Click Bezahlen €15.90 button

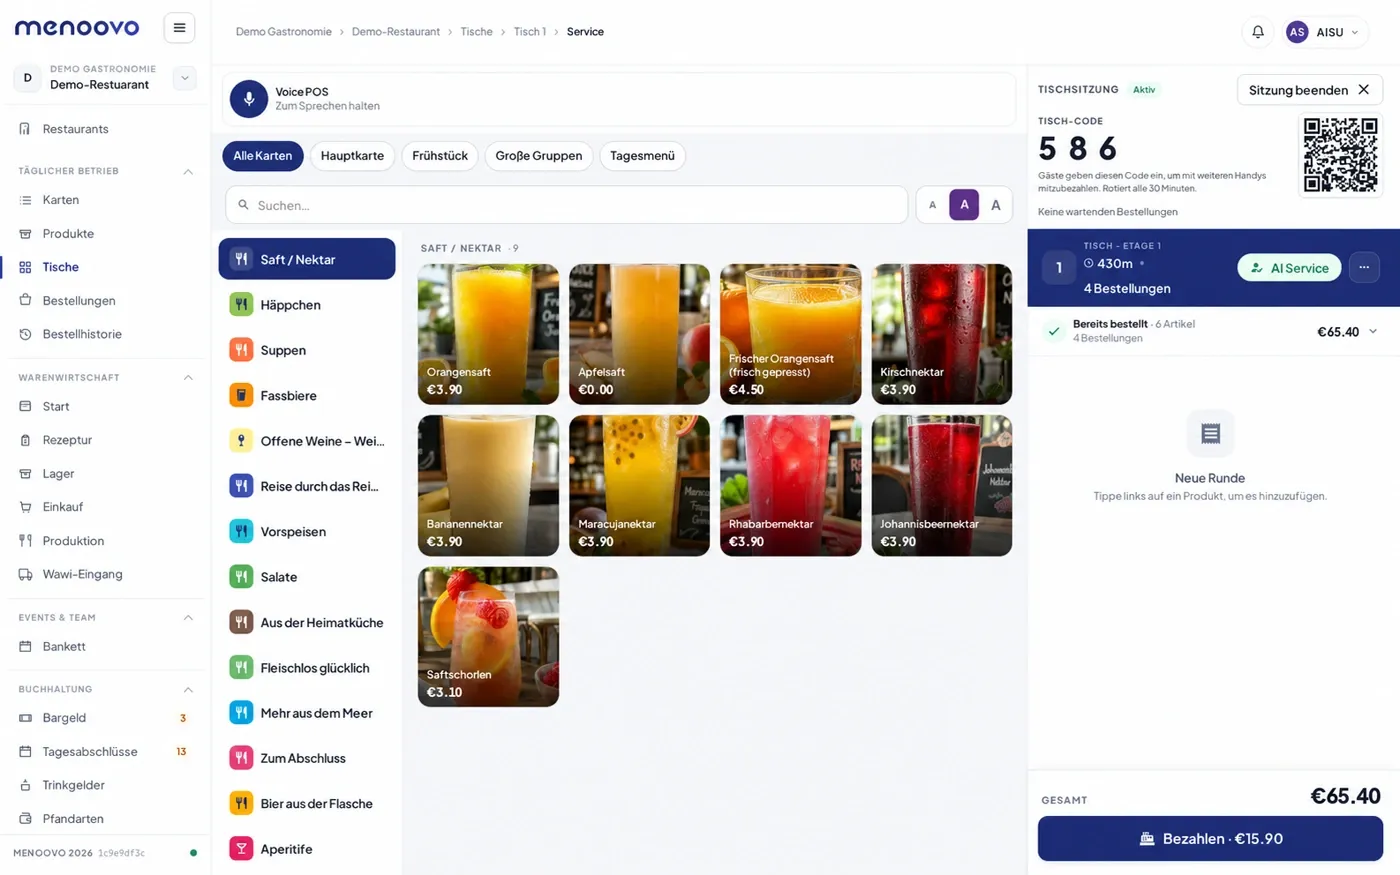tap(1210, 839)
